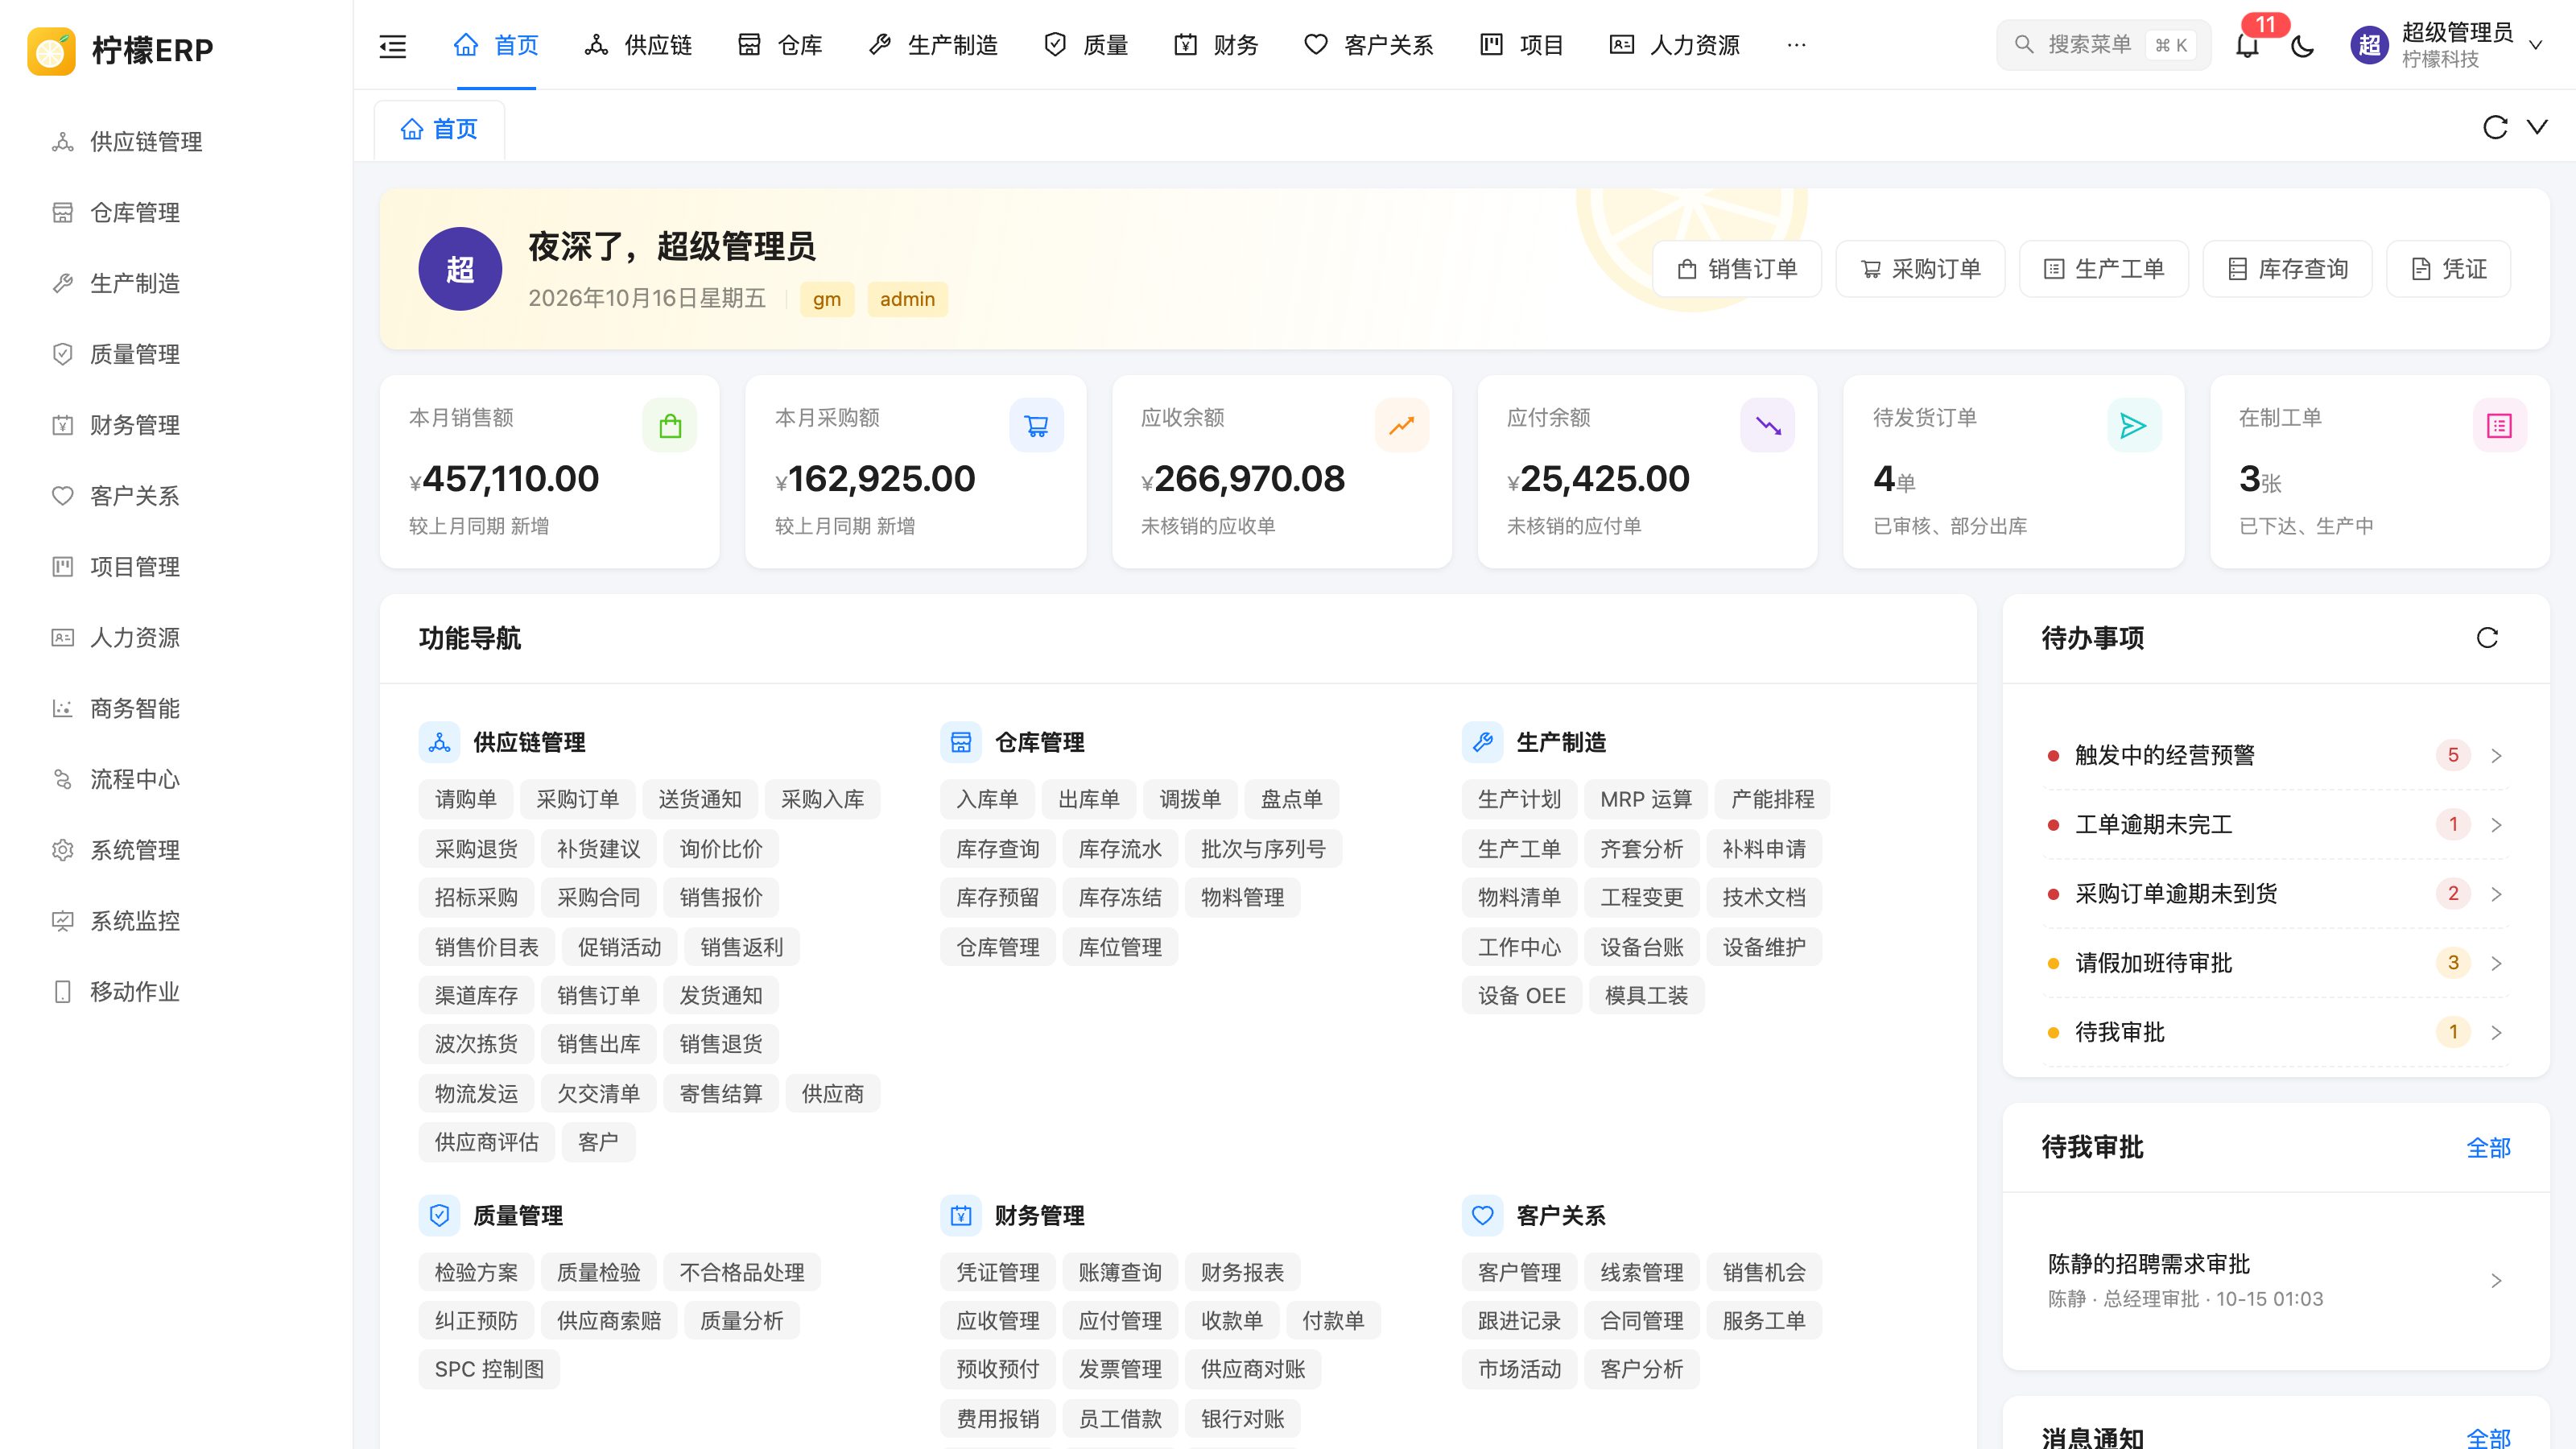Open the SPC 控制图 shortcut
This screenshot has width=2576, height=1449.
(x=489, y=1369)
